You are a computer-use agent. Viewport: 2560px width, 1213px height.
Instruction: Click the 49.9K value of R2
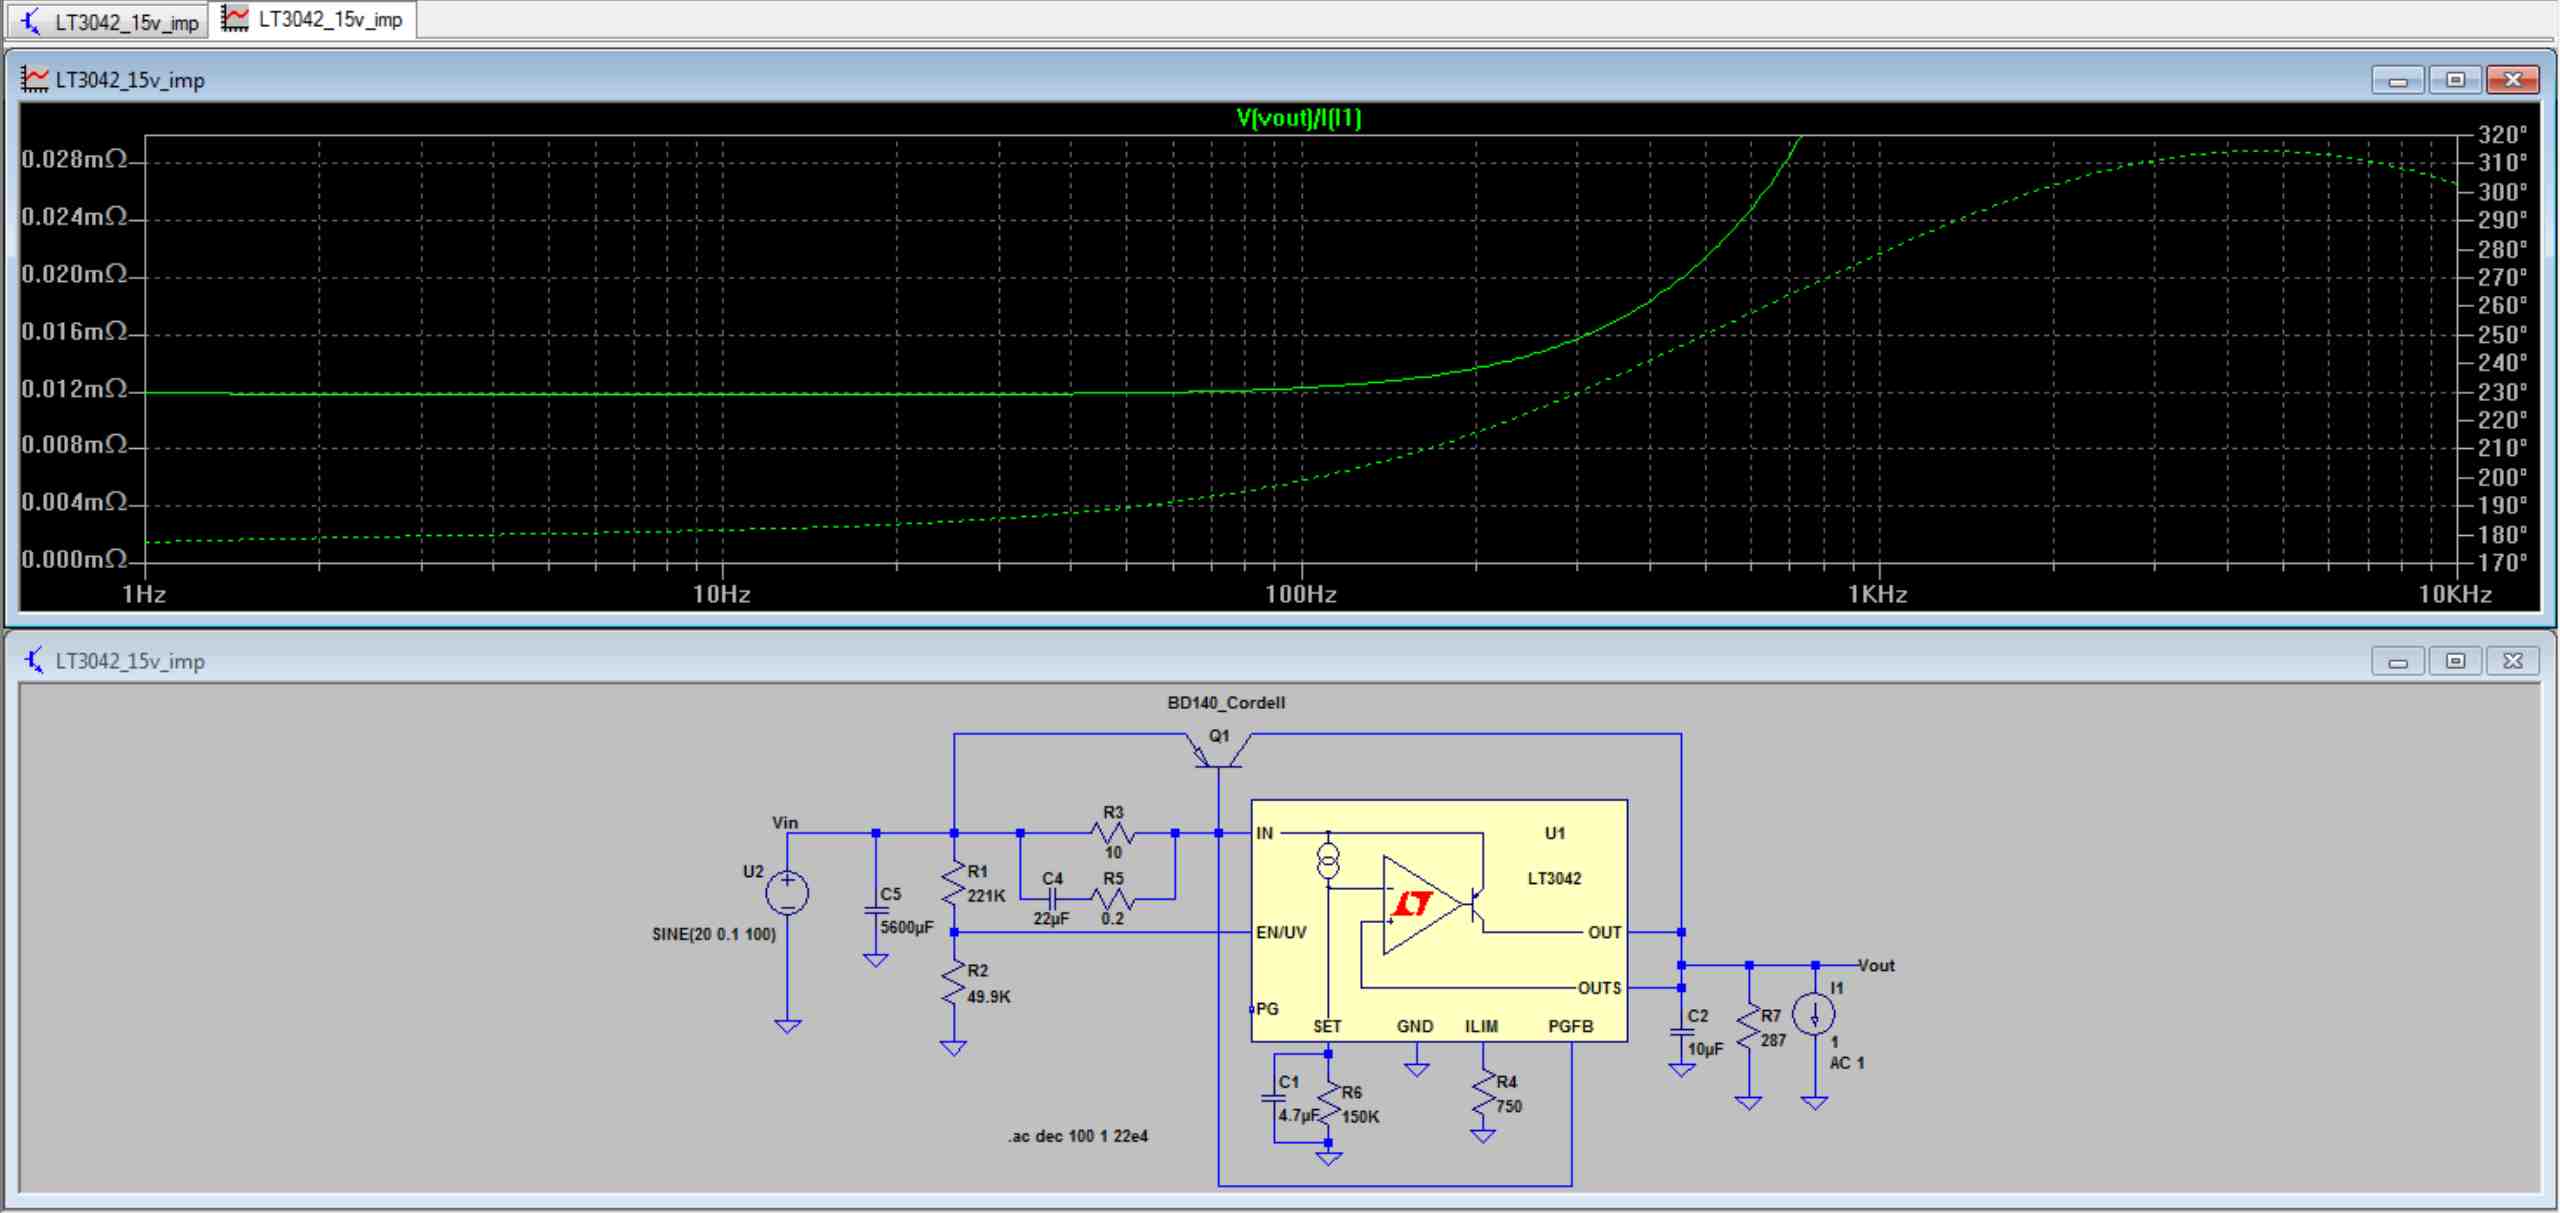pos(989,997)
